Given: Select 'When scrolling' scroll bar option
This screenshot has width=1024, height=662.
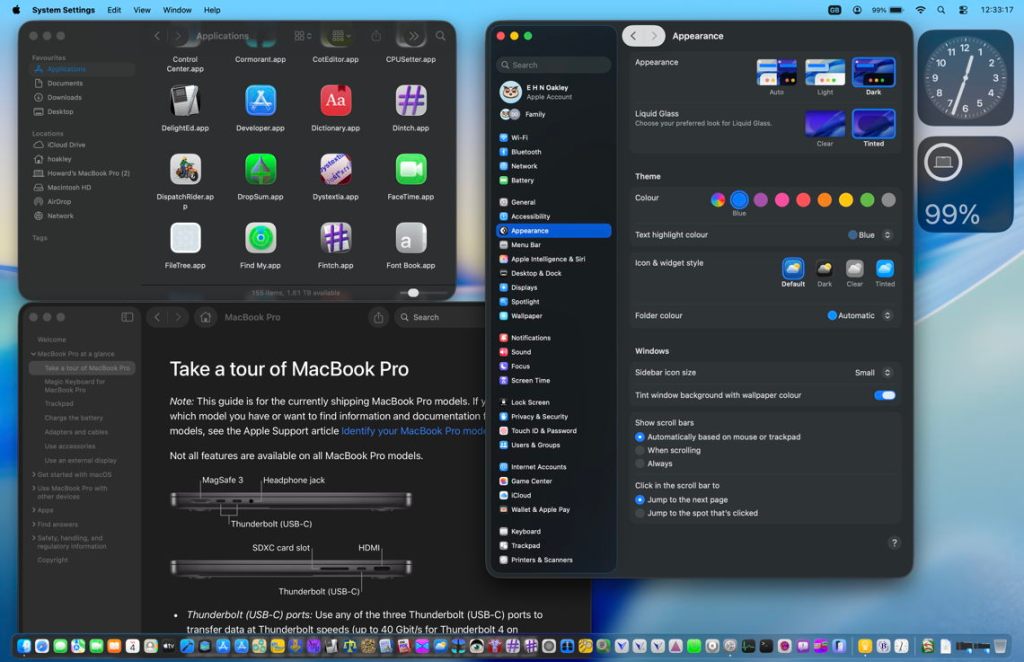Looking at the screenshot, I should pyautogui.click(x=640, y=450).
